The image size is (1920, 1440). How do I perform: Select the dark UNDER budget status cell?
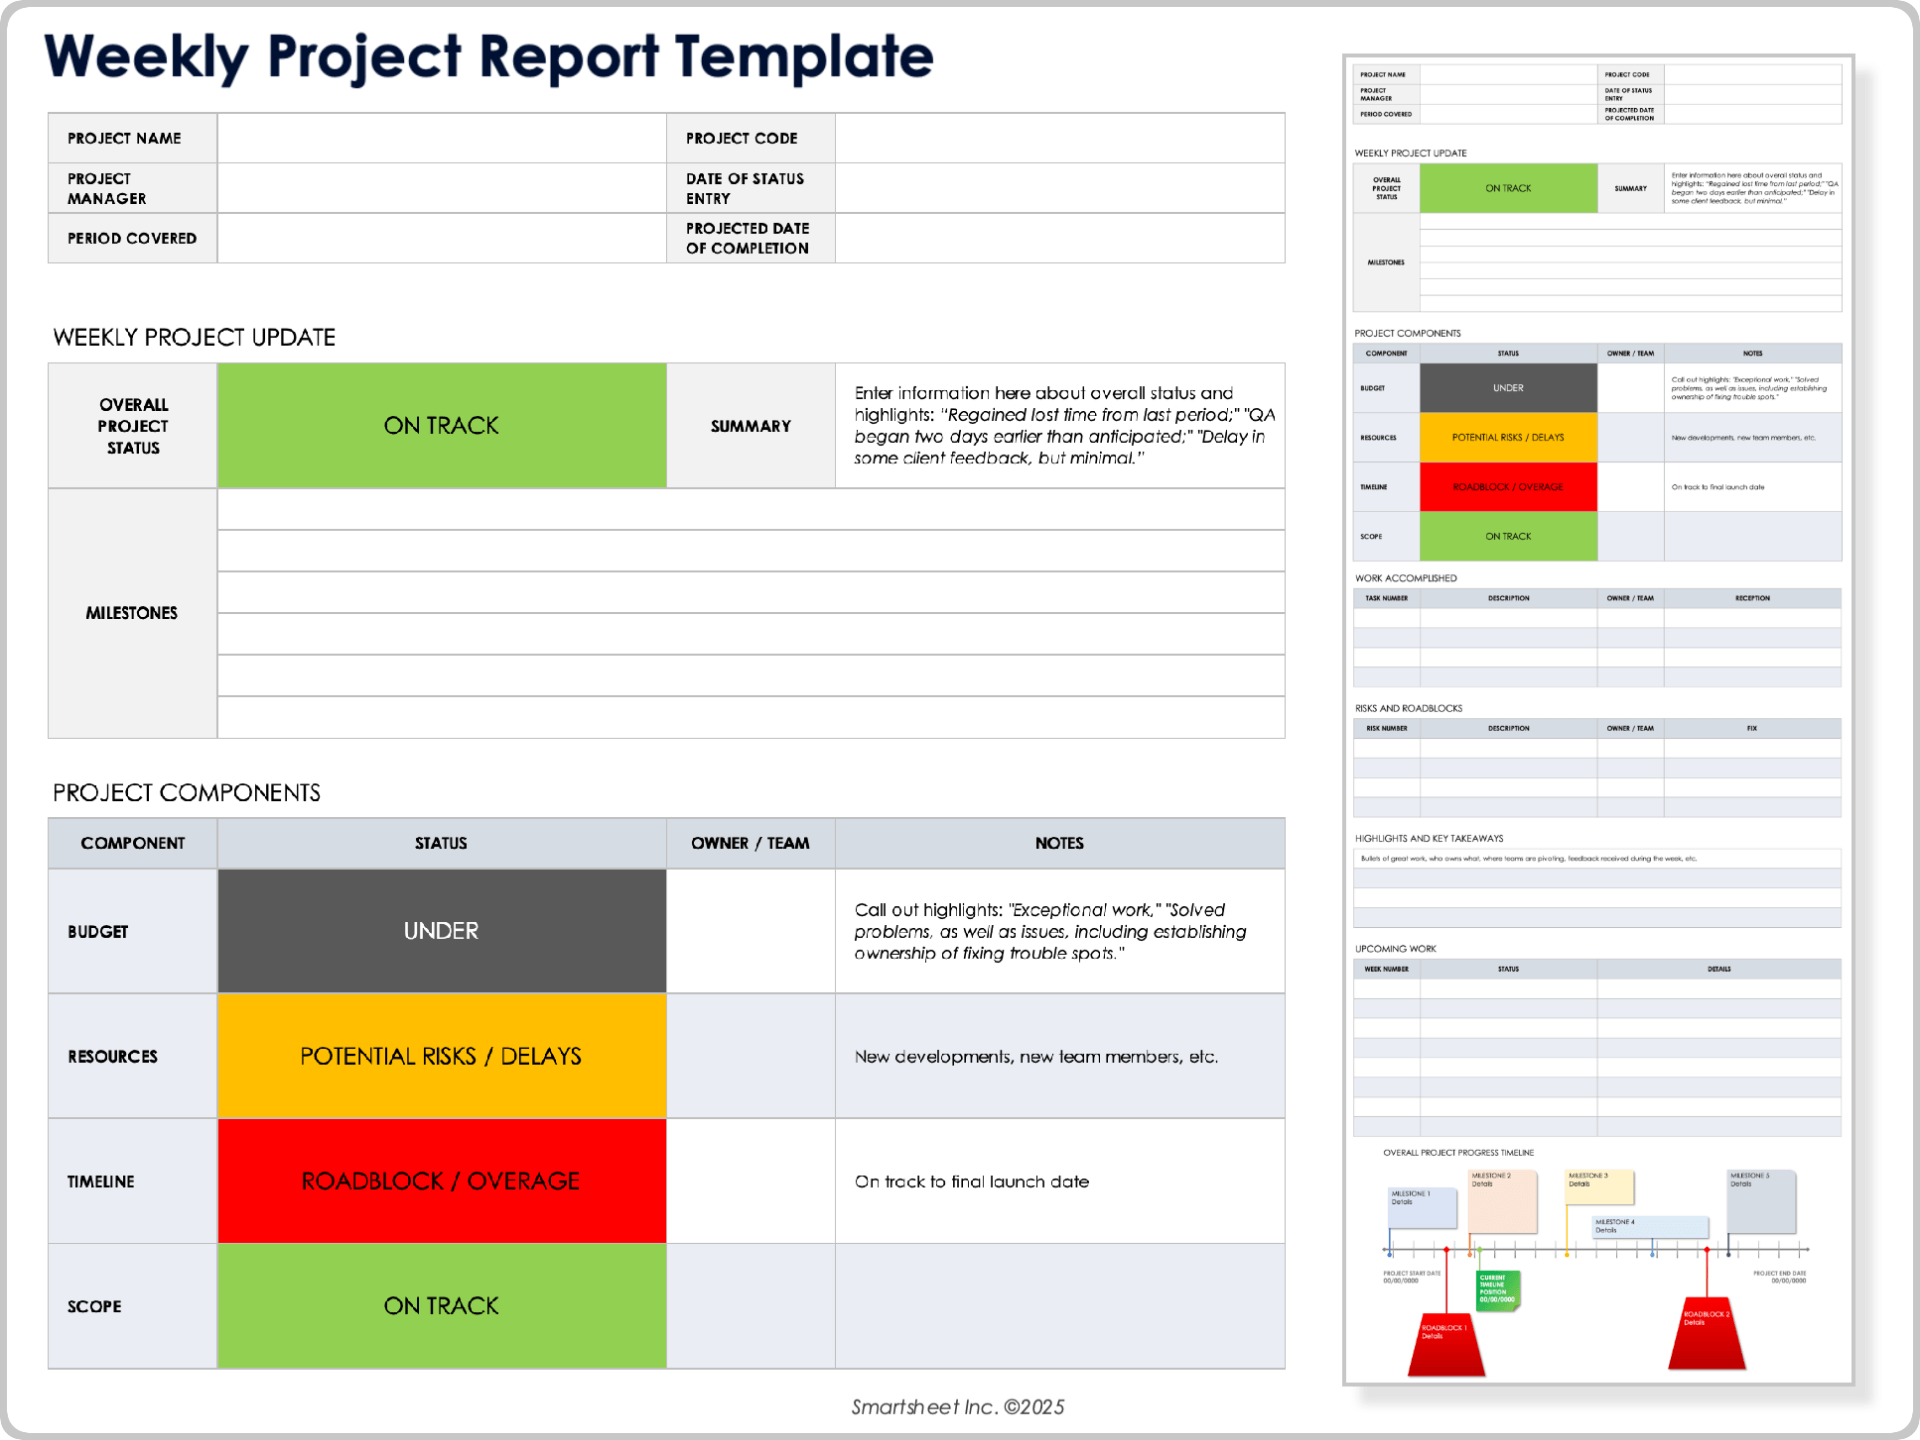coord(440,930)
